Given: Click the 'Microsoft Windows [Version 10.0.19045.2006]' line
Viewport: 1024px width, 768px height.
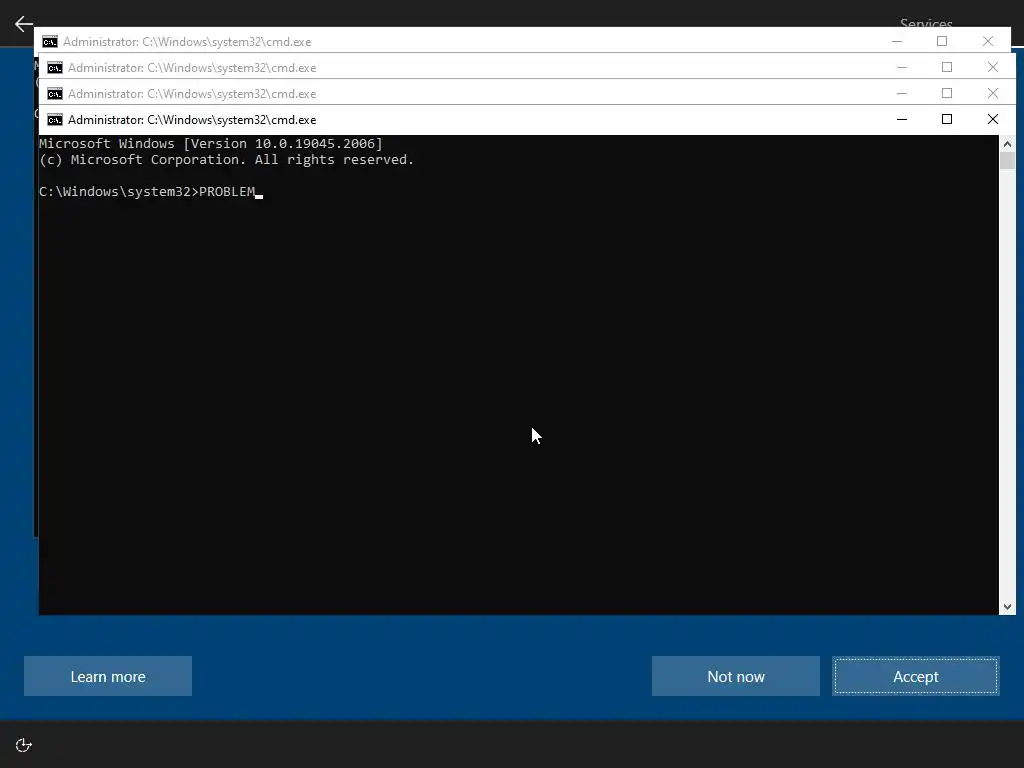Looking at the screenshot, I should pyautogui.click(x=211, y=144).
